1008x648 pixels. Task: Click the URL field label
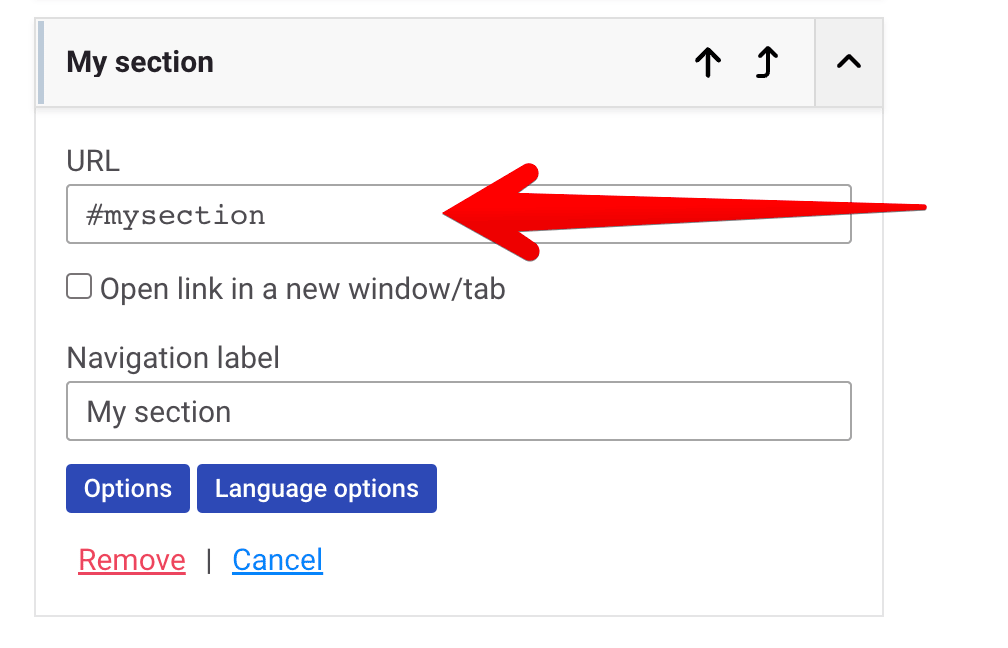(93, 161)
